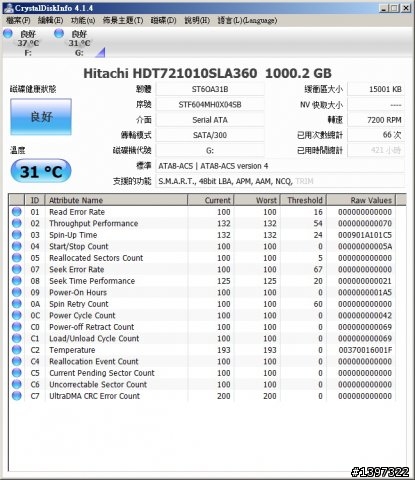Click the Hitachi HDT721010SLA360 model title
The width and height of the screenshot is (415, 480).
207,73
